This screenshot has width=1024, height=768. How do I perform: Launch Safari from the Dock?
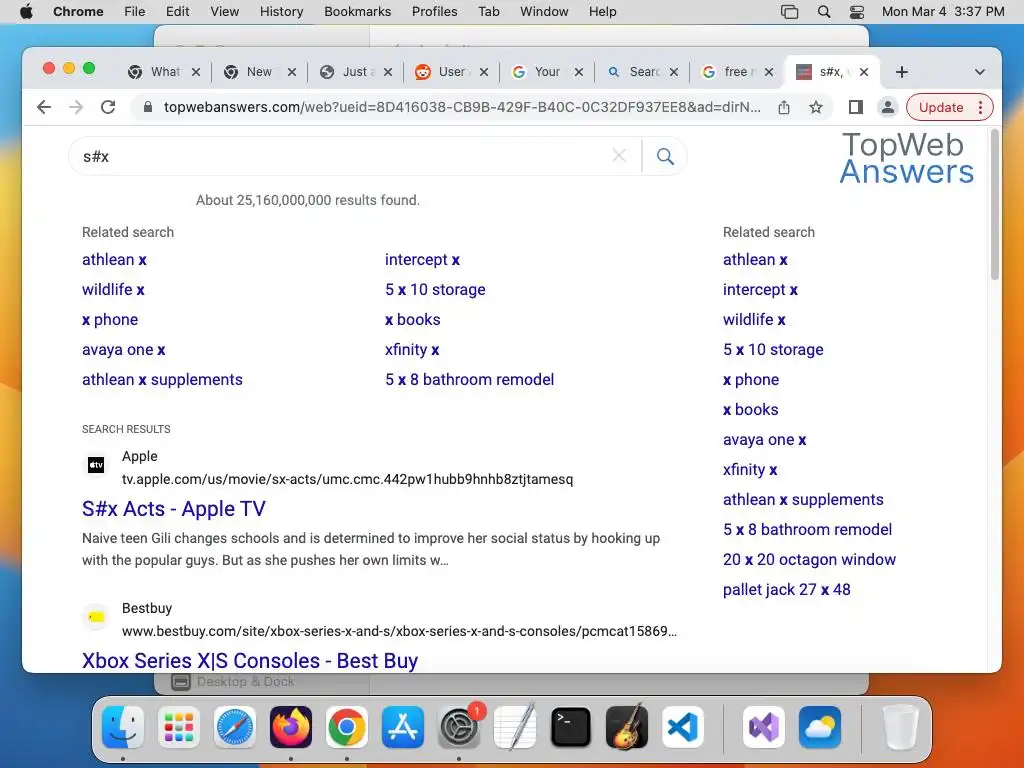(234, 727)
